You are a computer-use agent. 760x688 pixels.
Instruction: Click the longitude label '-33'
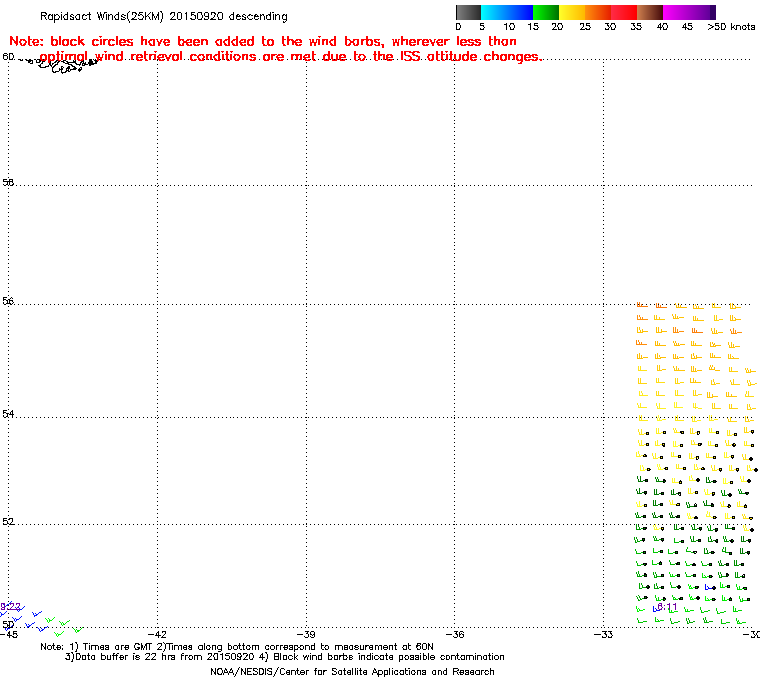(603, 634)
